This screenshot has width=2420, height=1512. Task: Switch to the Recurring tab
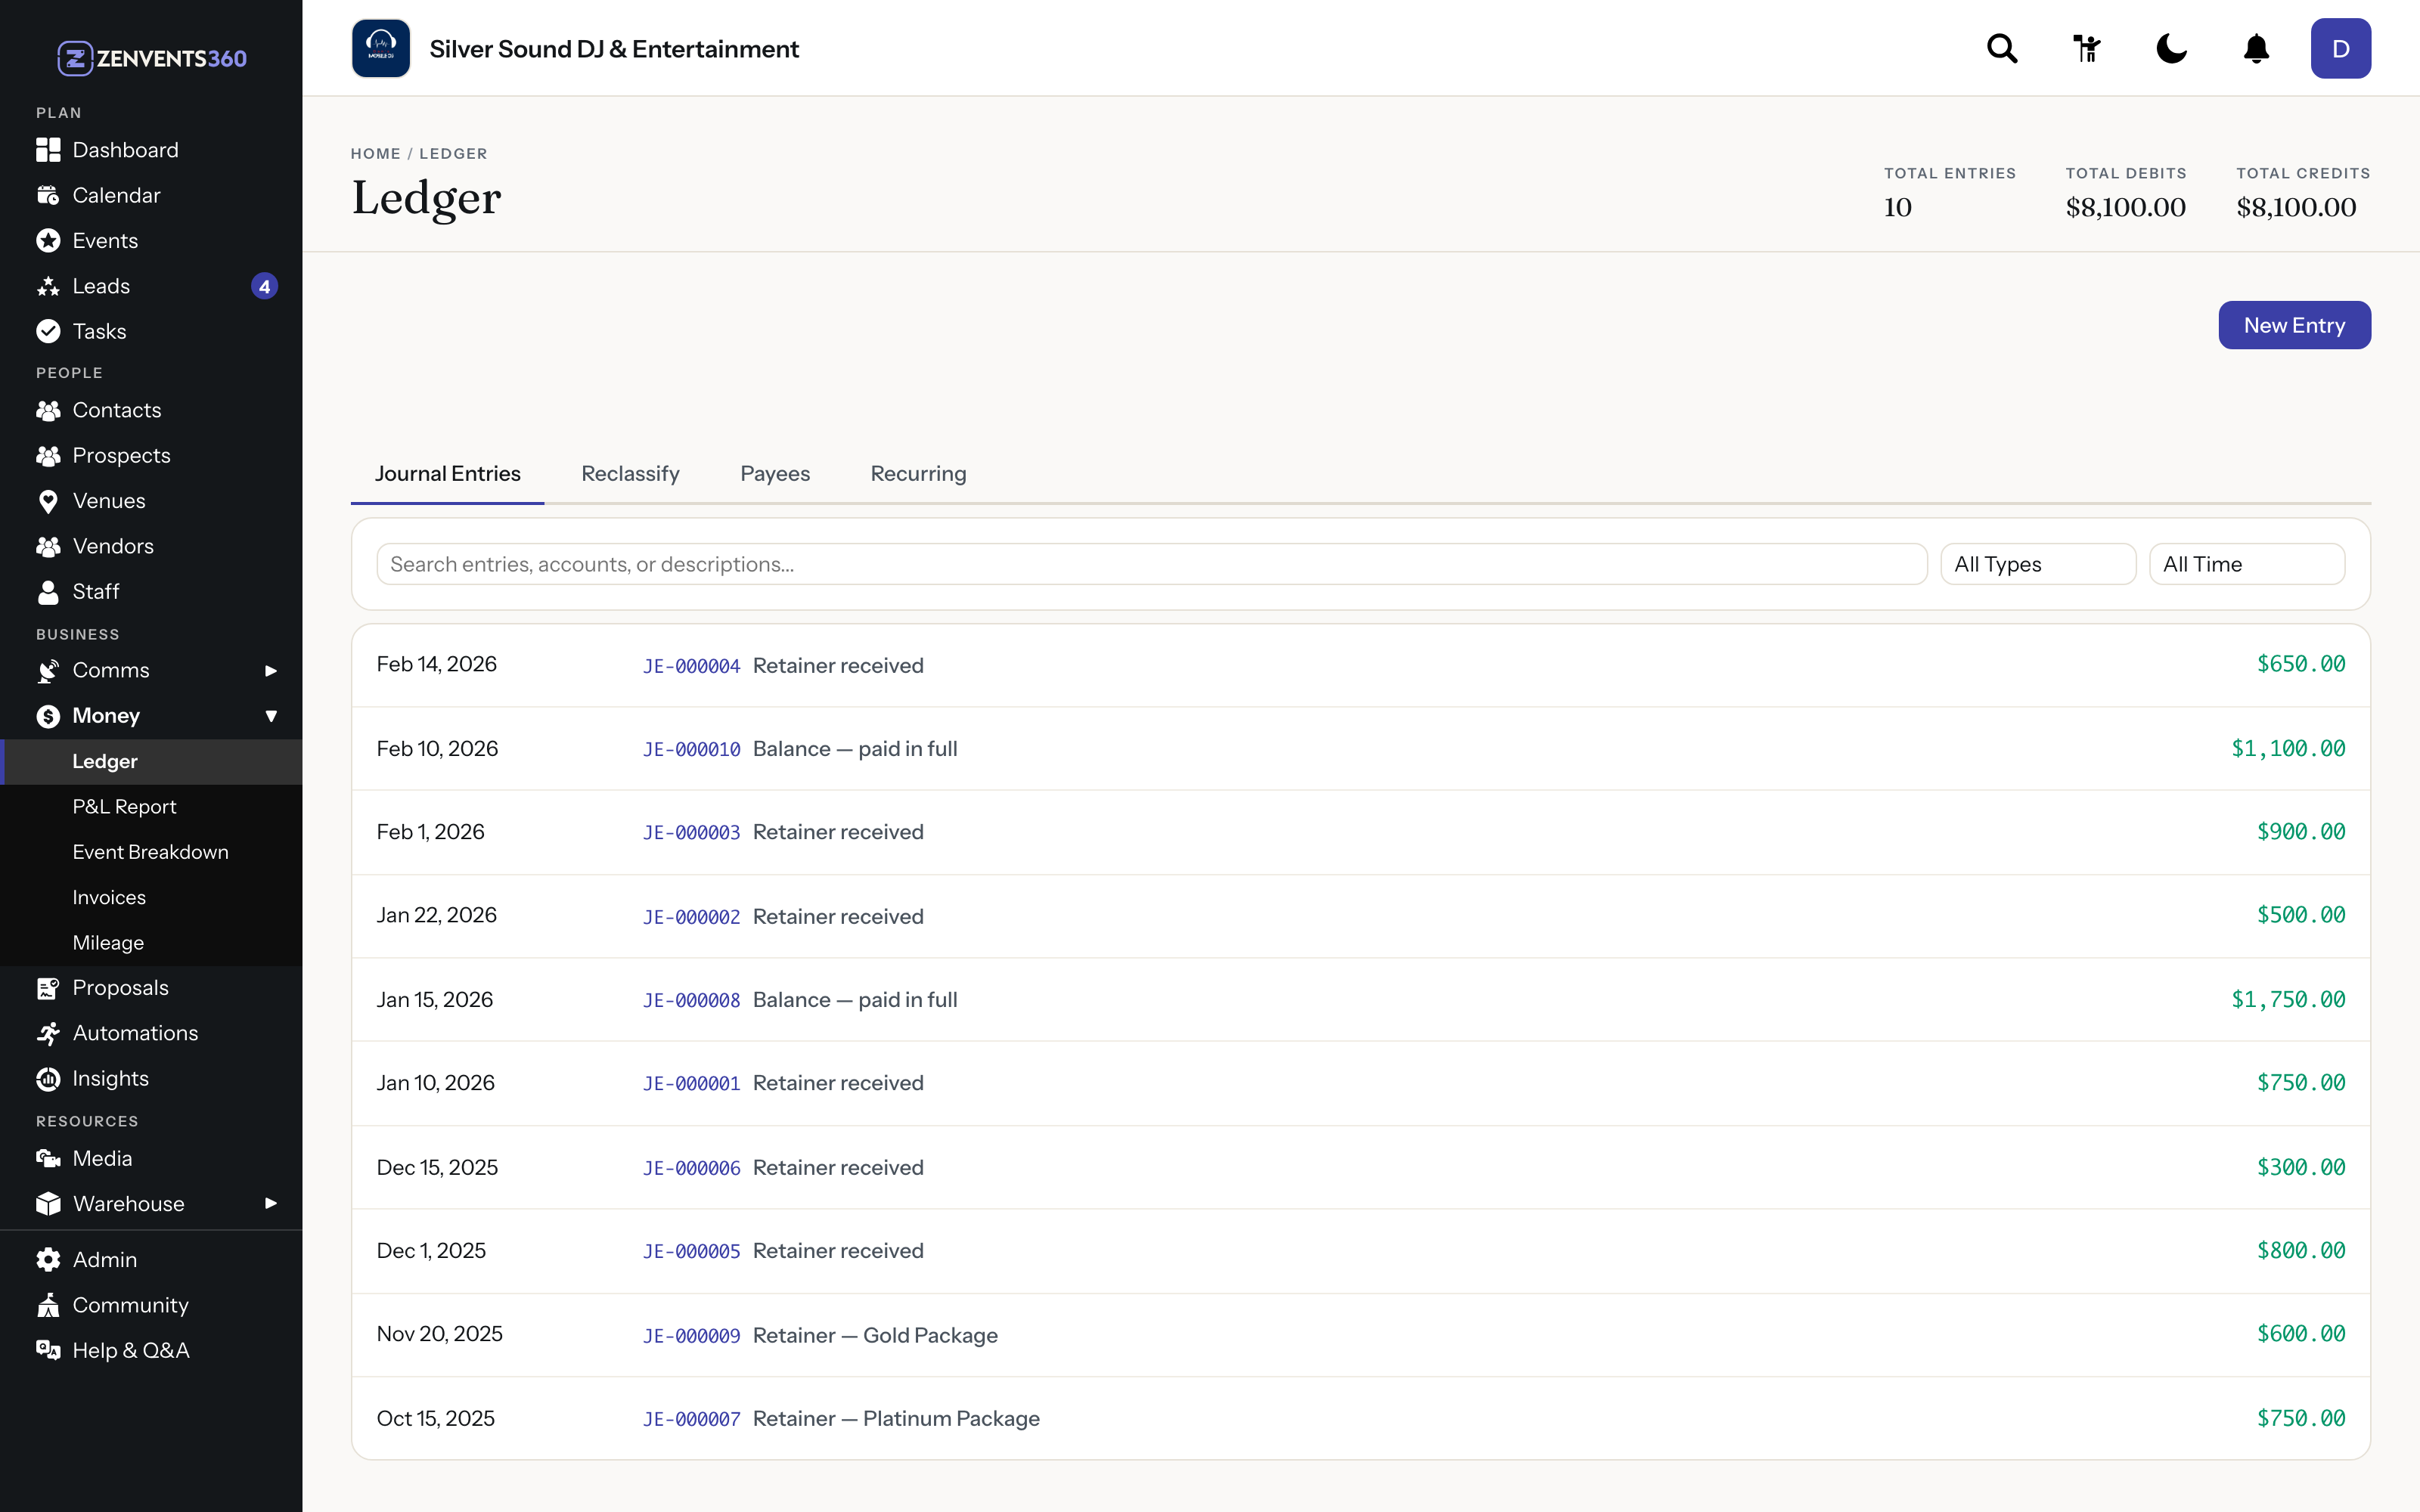[x=918, y=474]
